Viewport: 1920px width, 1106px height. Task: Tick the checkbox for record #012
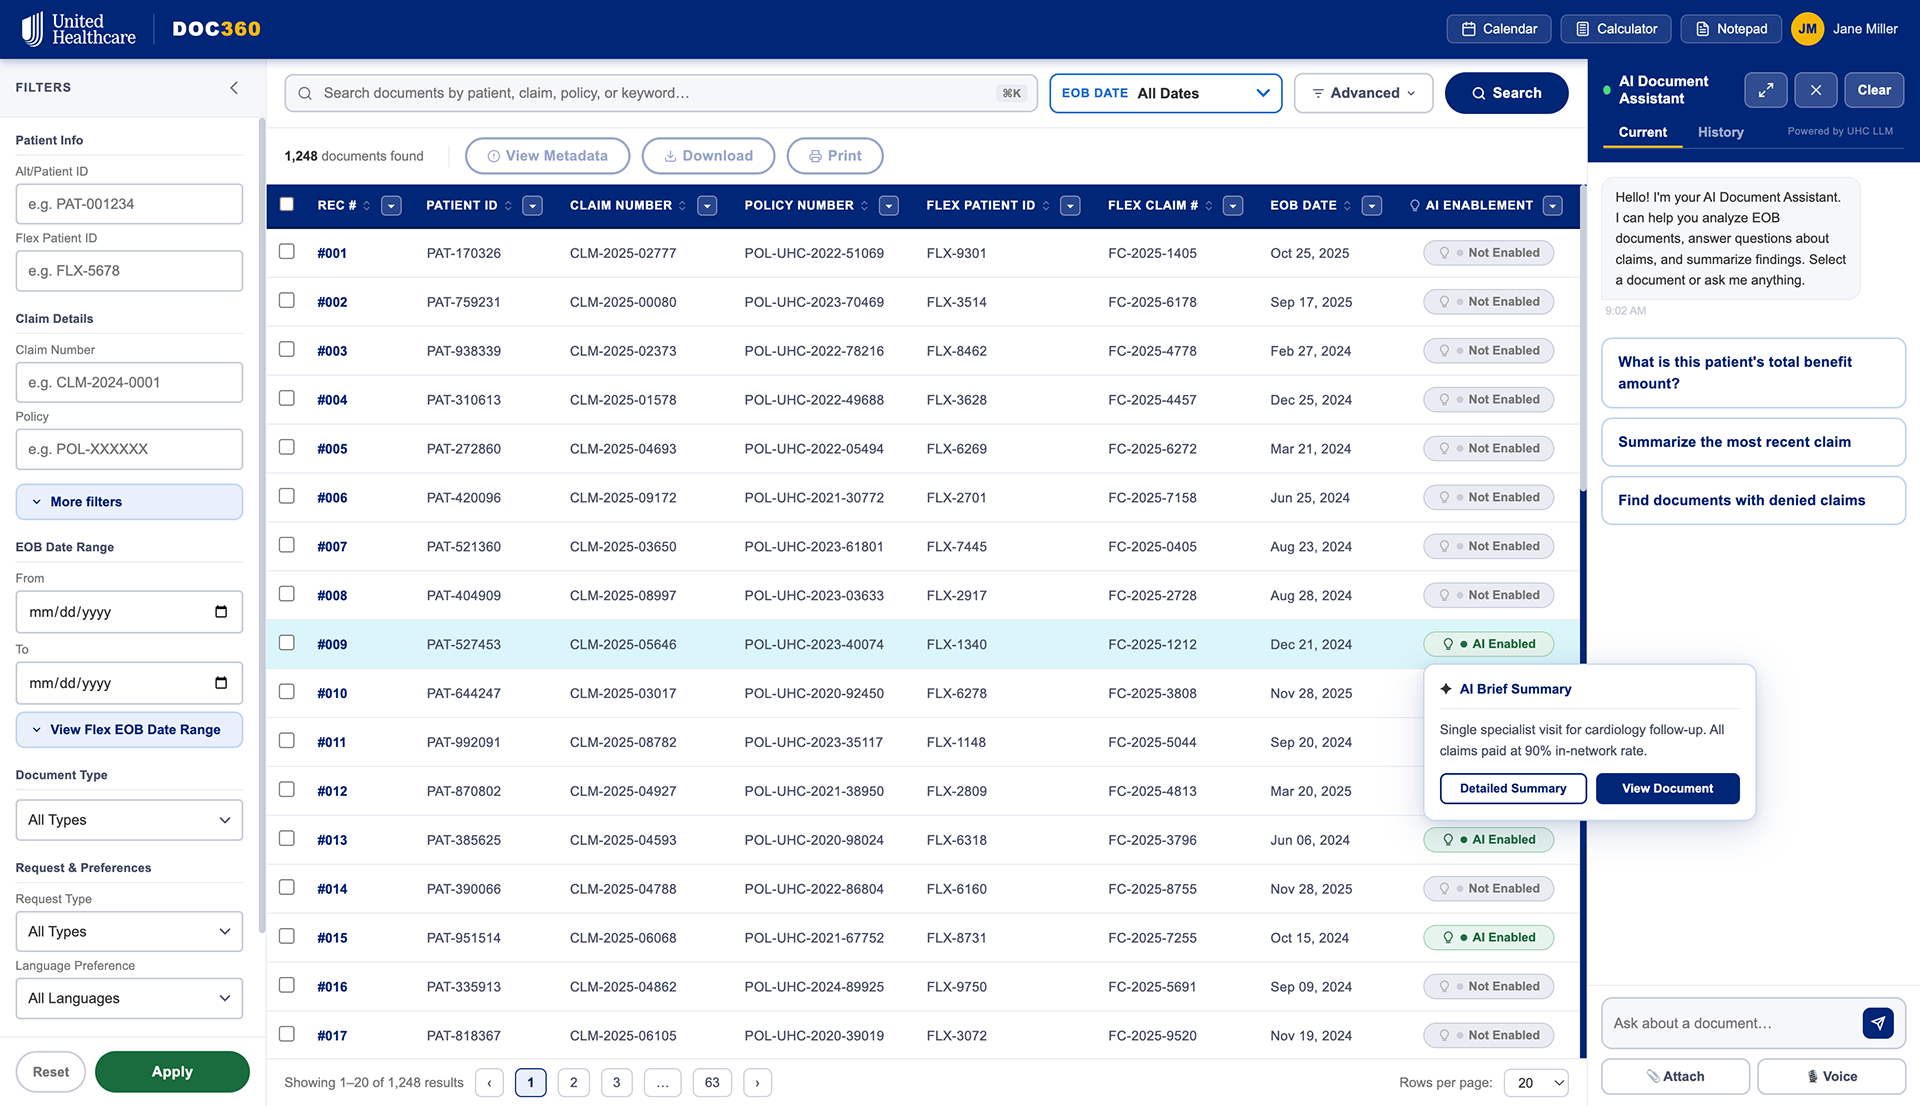[x=287, y=790]
